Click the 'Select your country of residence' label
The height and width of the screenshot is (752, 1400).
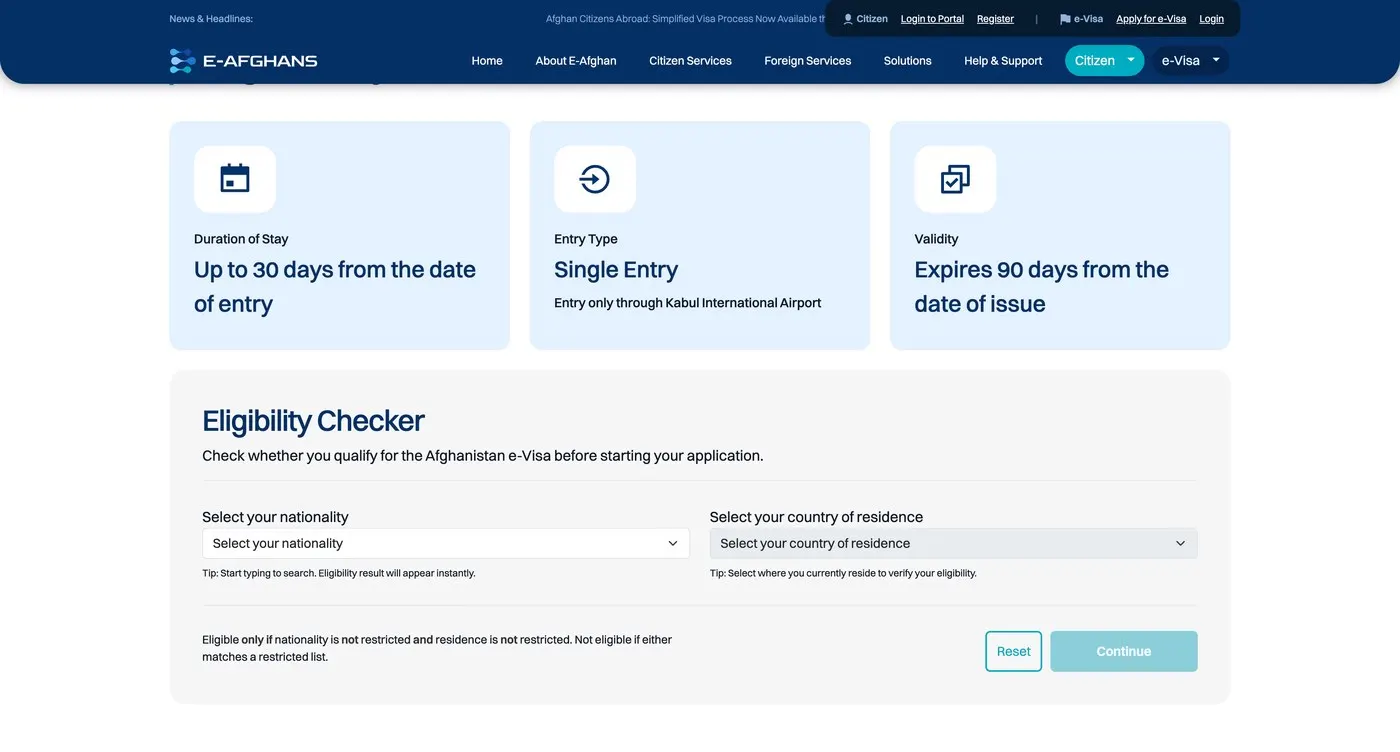pos(816,517)
